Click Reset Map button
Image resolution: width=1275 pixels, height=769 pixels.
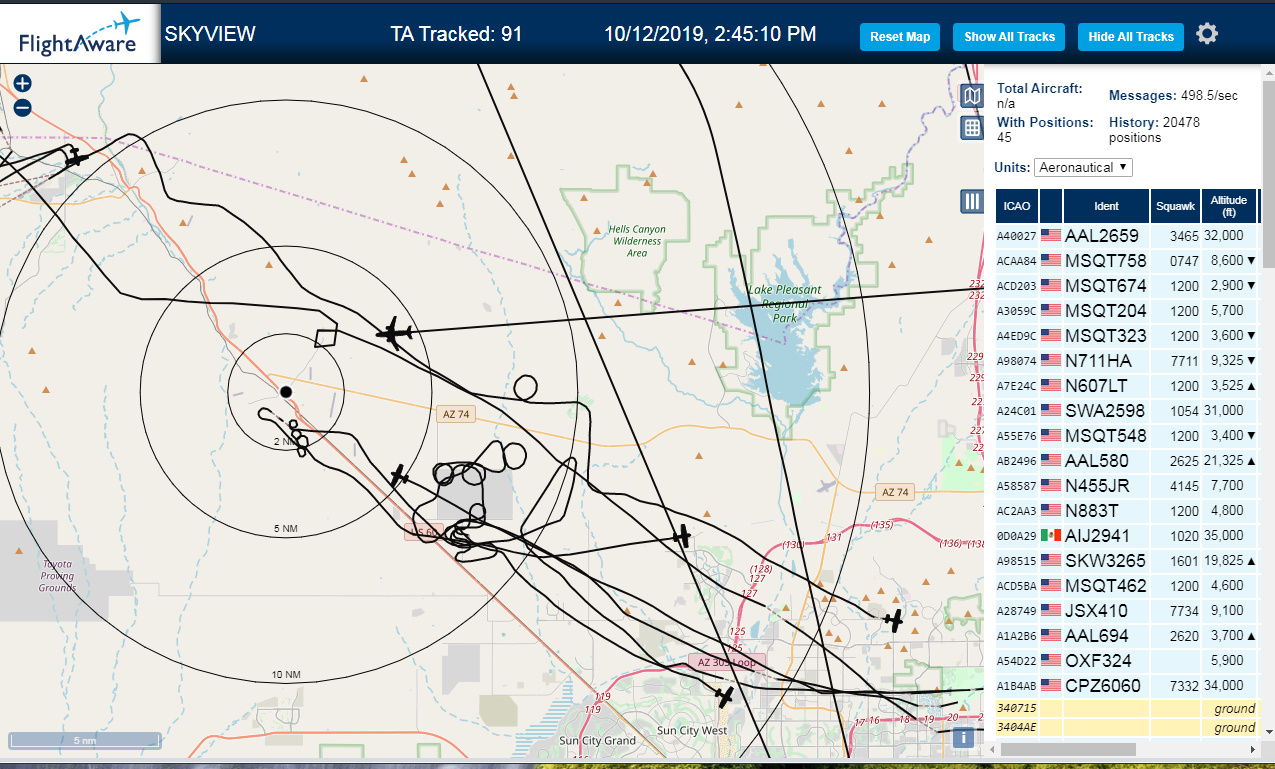[900, 37]
